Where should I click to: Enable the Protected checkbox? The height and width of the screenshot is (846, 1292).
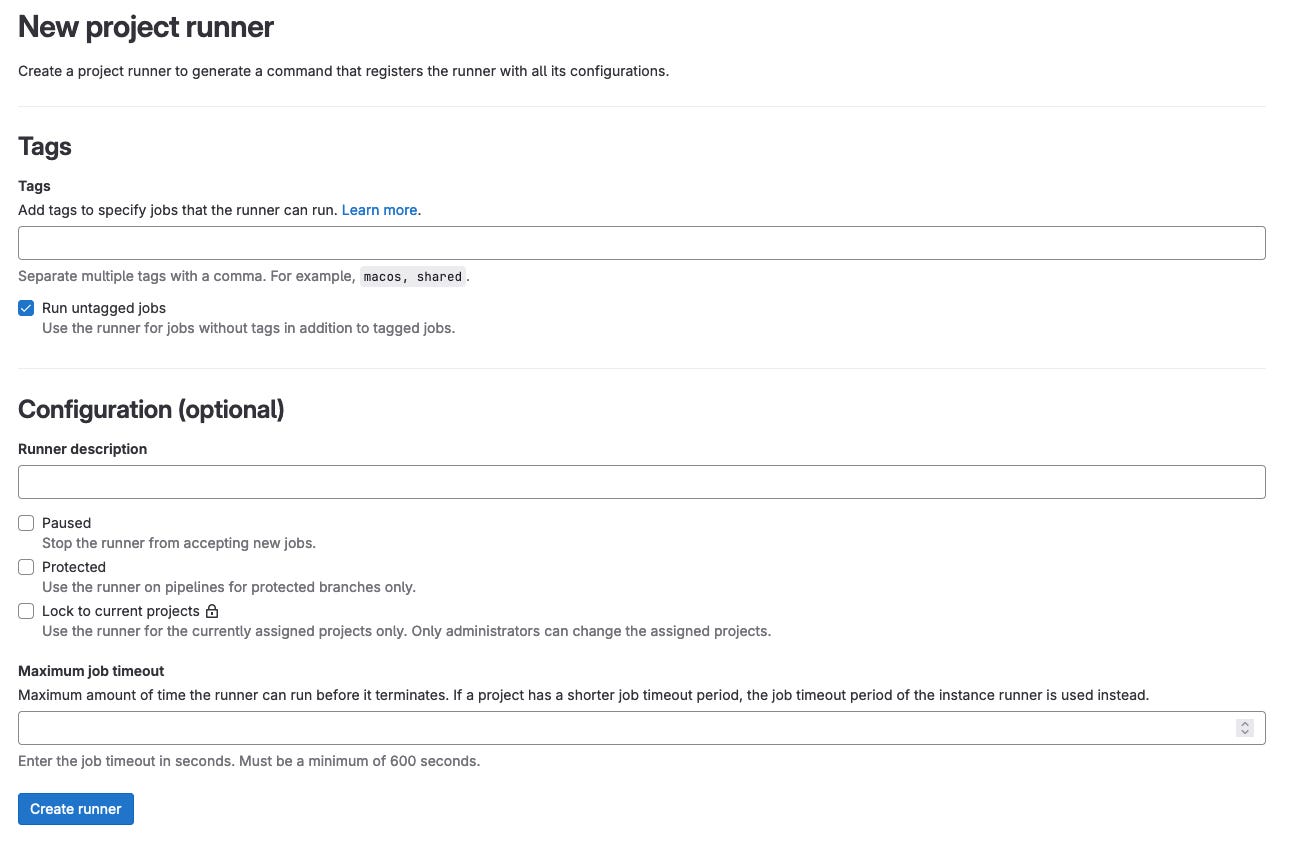(25, 567)
